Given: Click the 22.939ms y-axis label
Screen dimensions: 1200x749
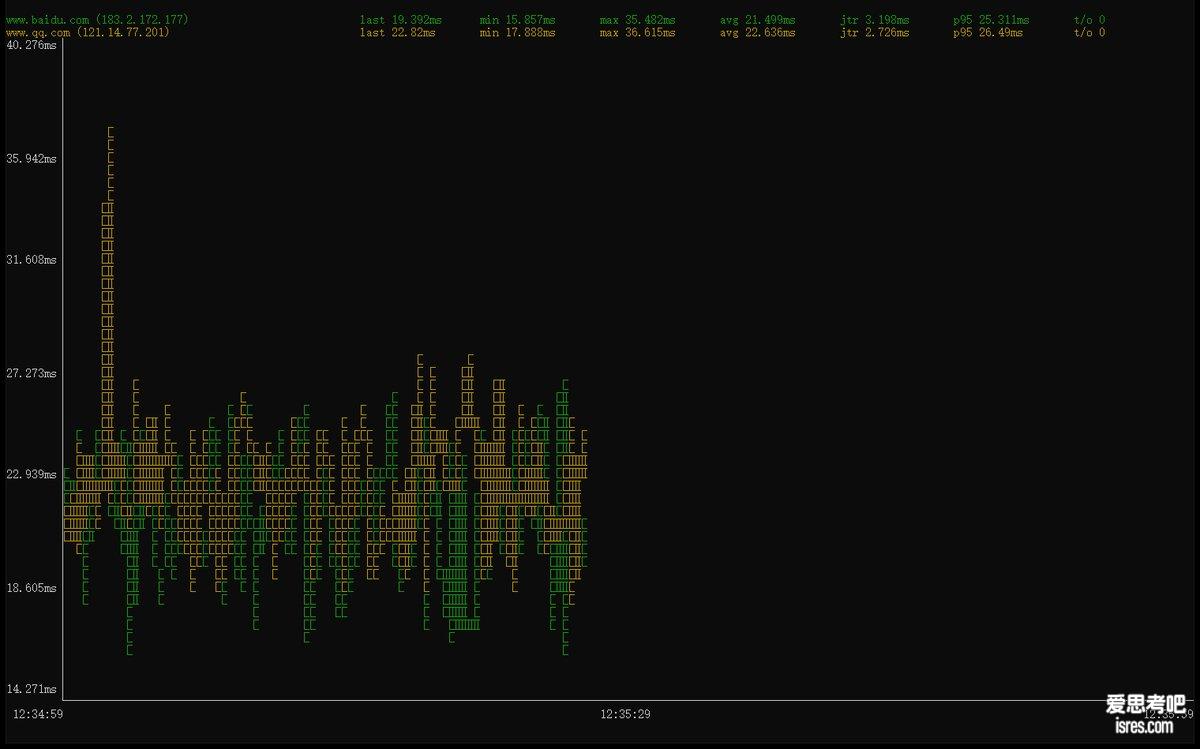Looking at the screenshot, I should coord(32,474).
